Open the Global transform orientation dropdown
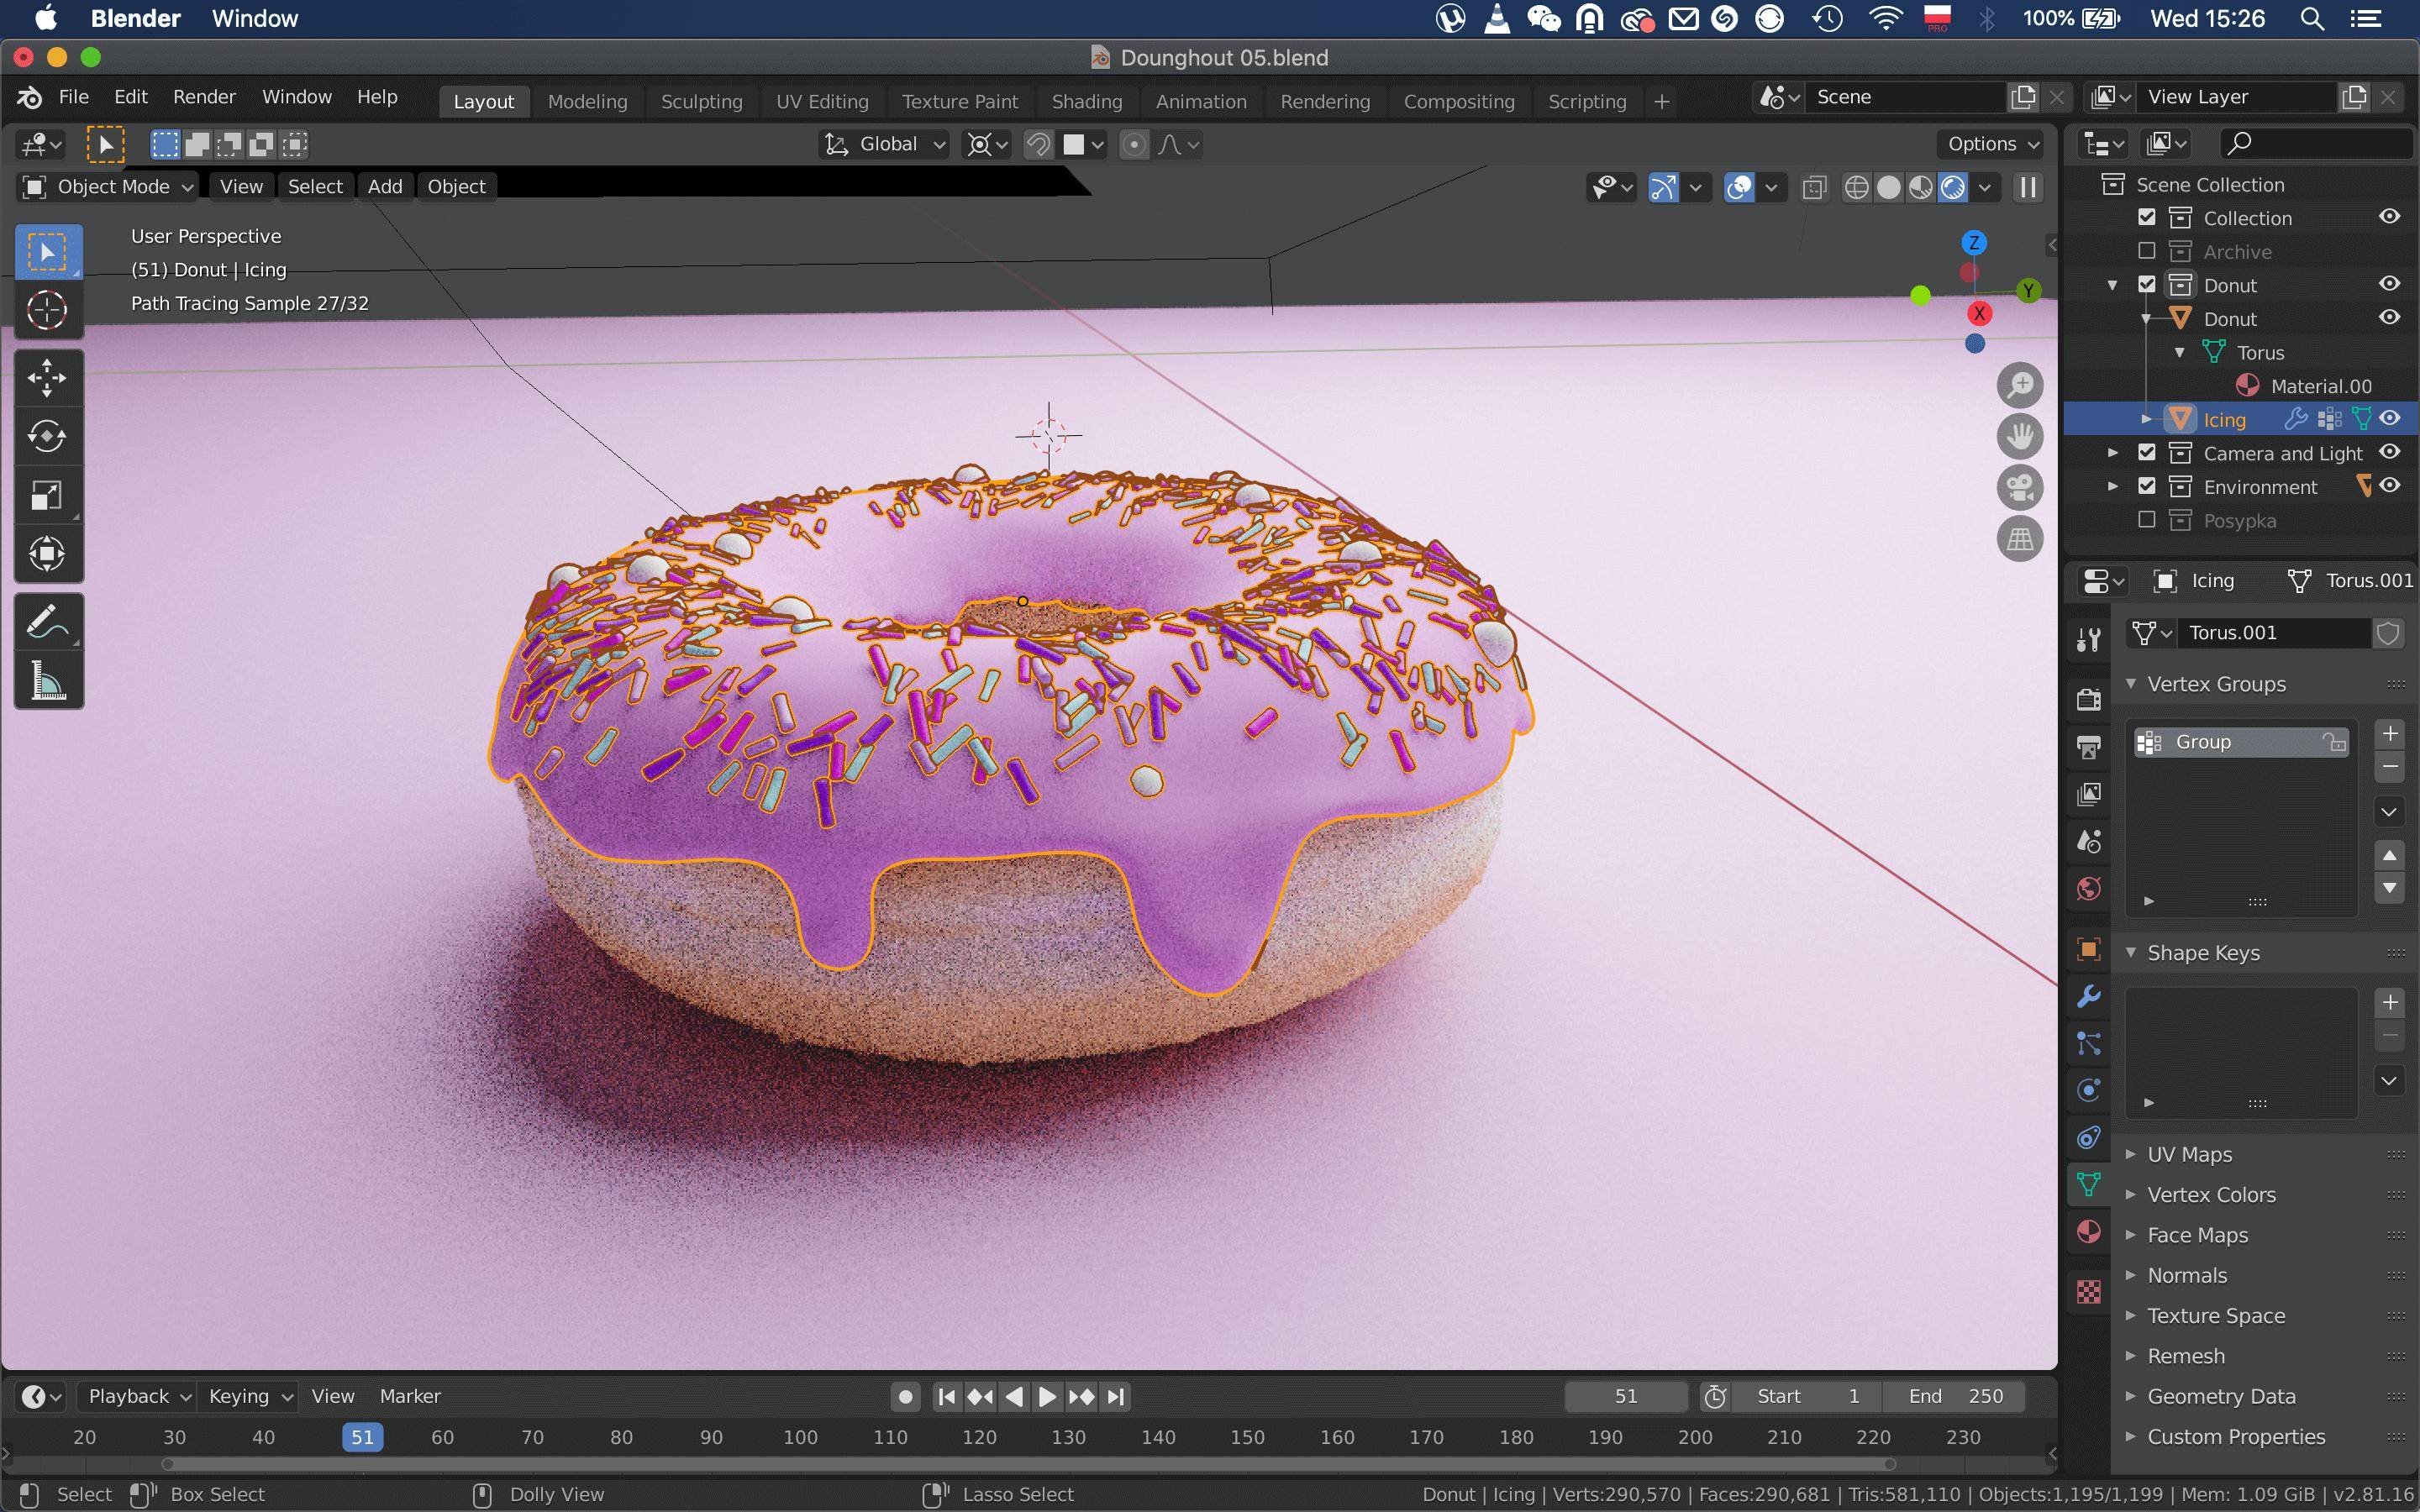Screen dimensions: 2420x1512 (x=884, y=144)
